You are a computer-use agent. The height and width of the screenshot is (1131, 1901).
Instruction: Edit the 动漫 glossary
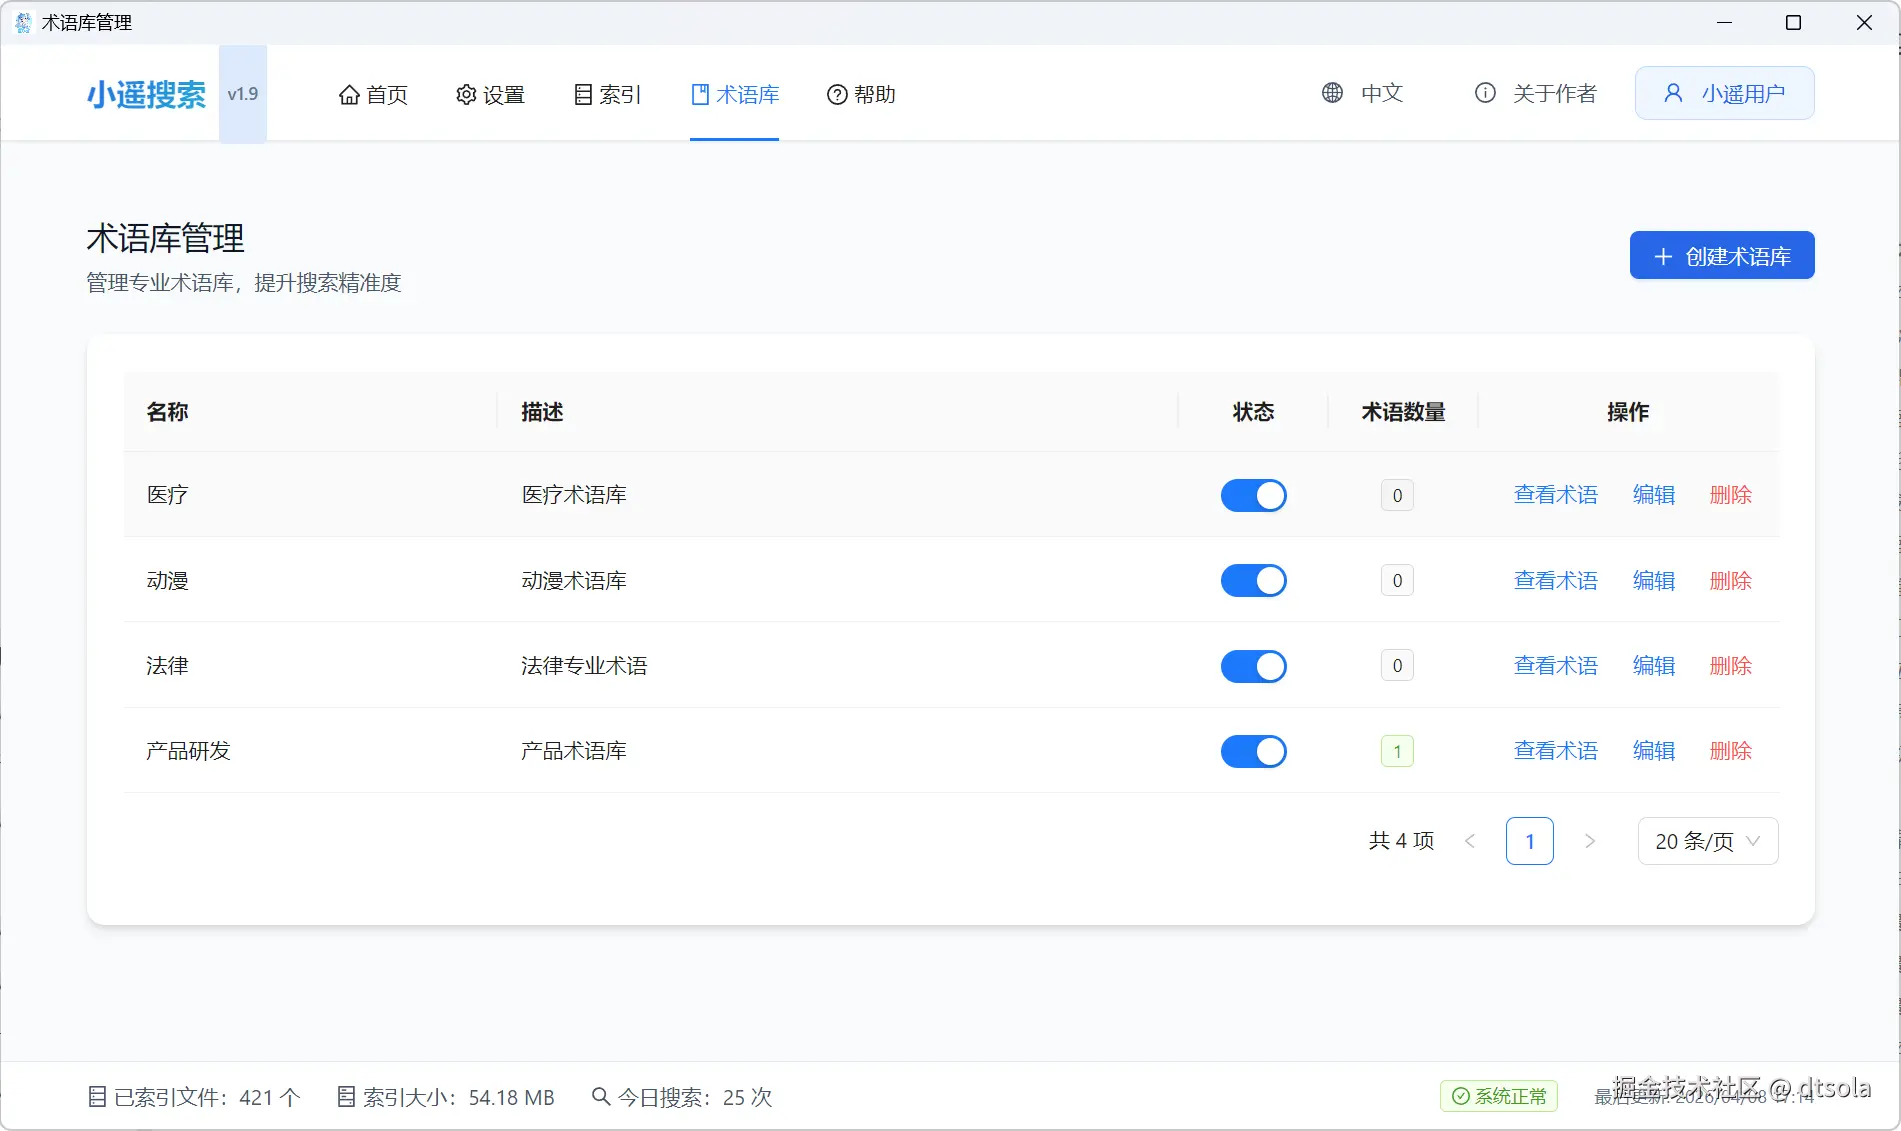coord(1654,581)
